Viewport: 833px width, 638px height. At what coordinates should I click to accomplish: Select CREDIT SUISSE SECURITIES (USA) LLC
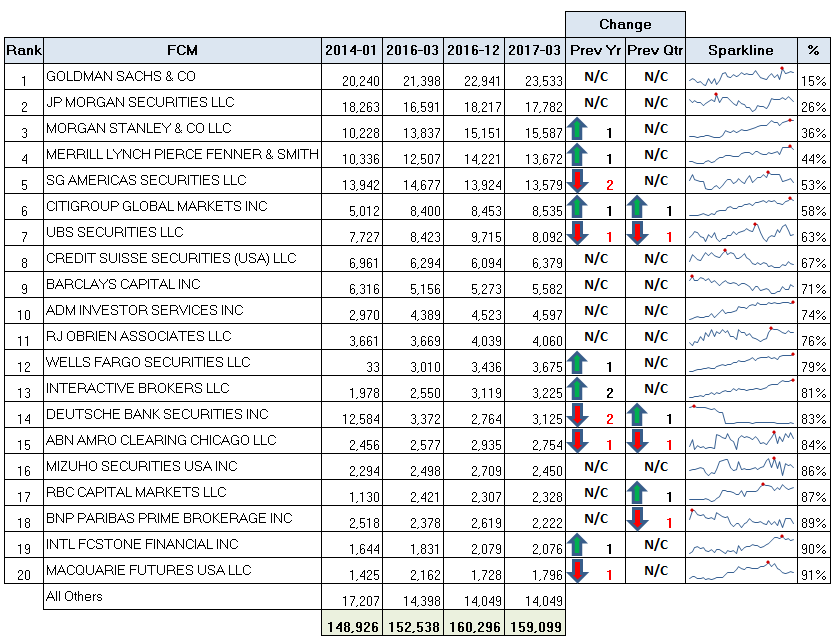[182, 259]
